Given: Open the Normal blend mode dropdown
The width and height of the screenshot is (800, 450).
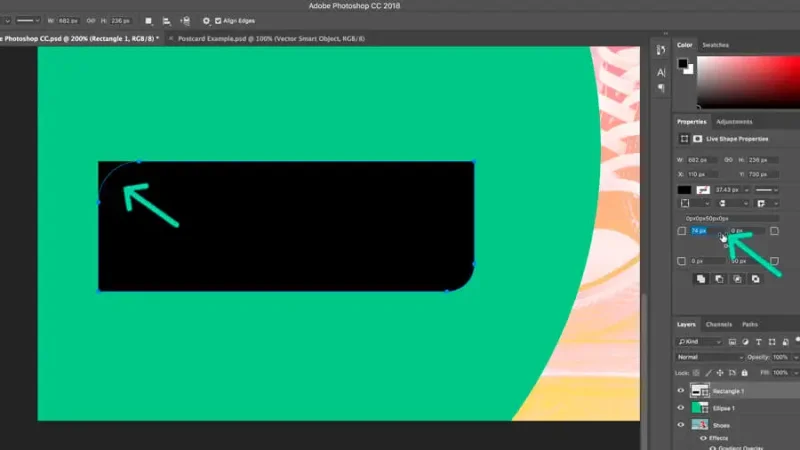Looking at the screenshot, I should point(710,357).
